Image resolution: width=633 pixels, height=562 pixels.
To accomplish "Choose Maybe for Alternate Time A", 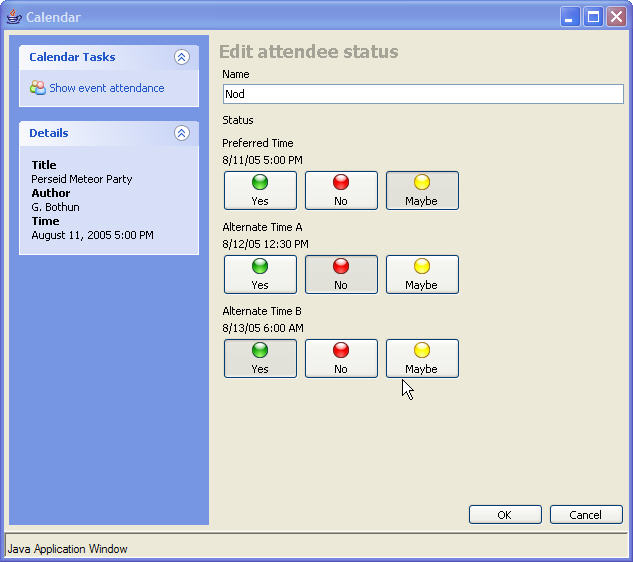I will [422, 275].
